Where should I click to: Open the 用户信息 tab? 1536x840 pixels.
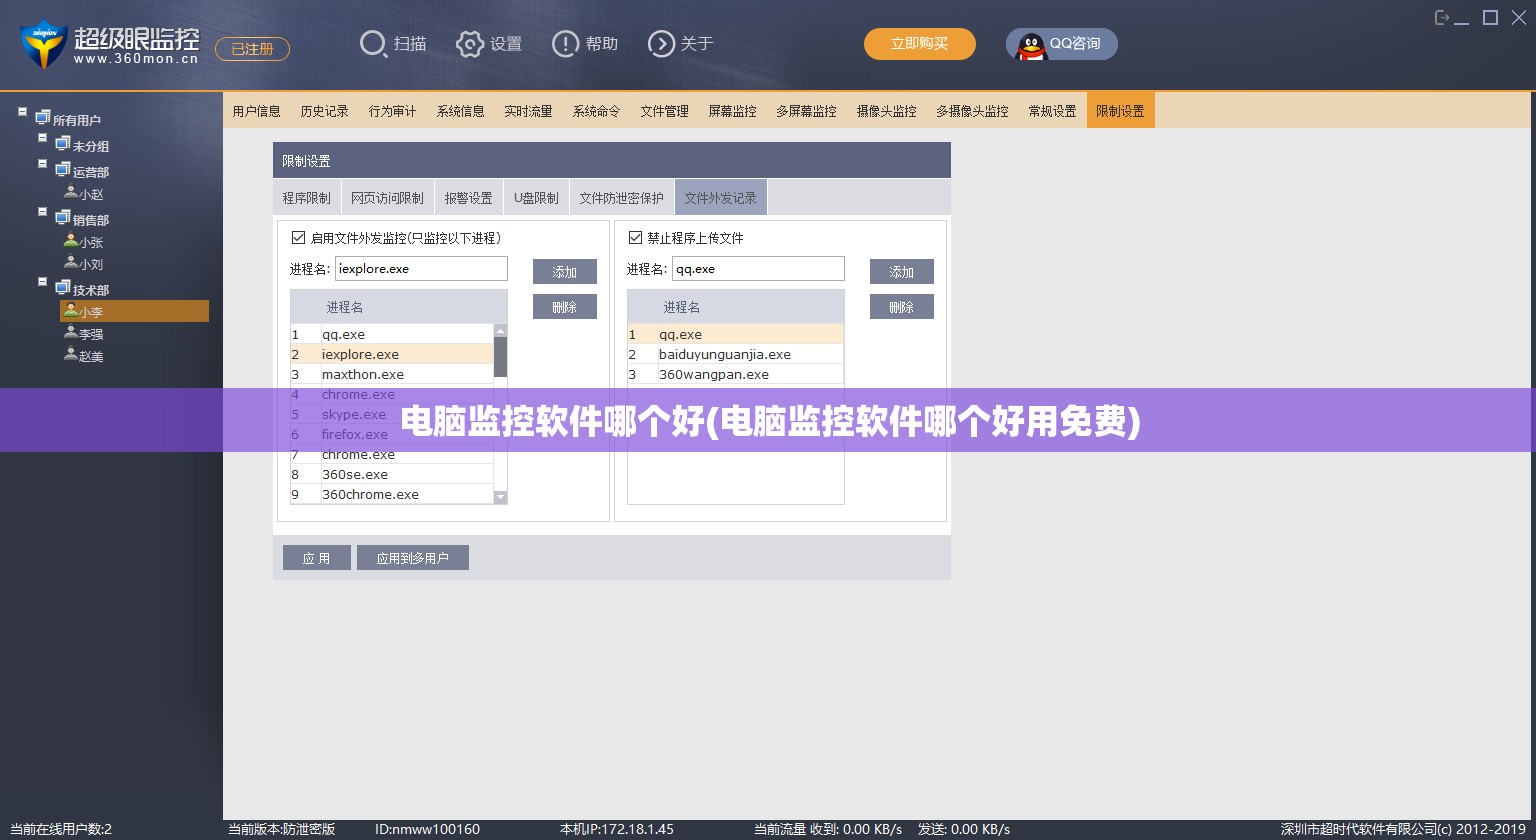(257, 111)
